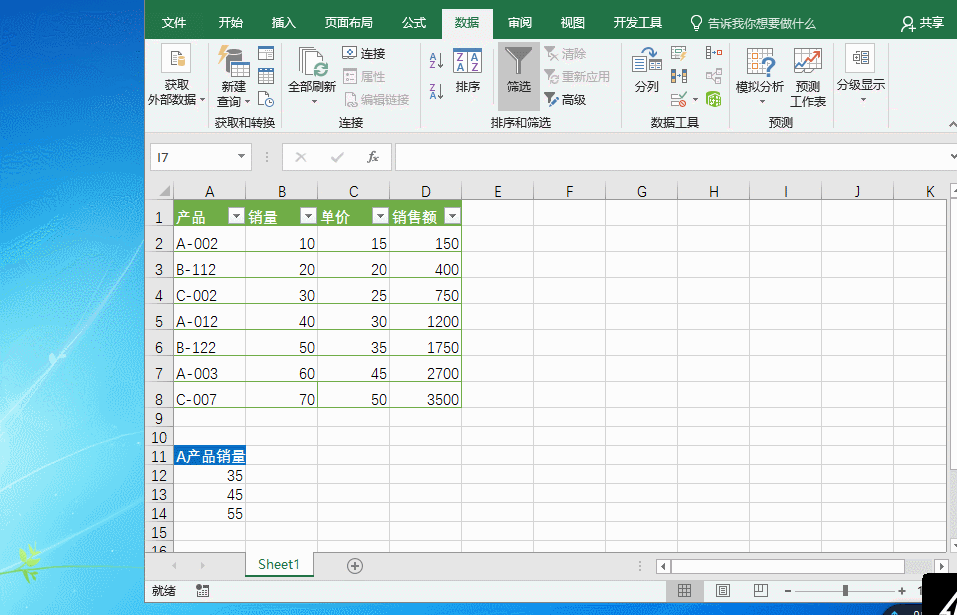Click the Data Validation icon
This screenshot has height=615, width=957.
click(679, 99)
